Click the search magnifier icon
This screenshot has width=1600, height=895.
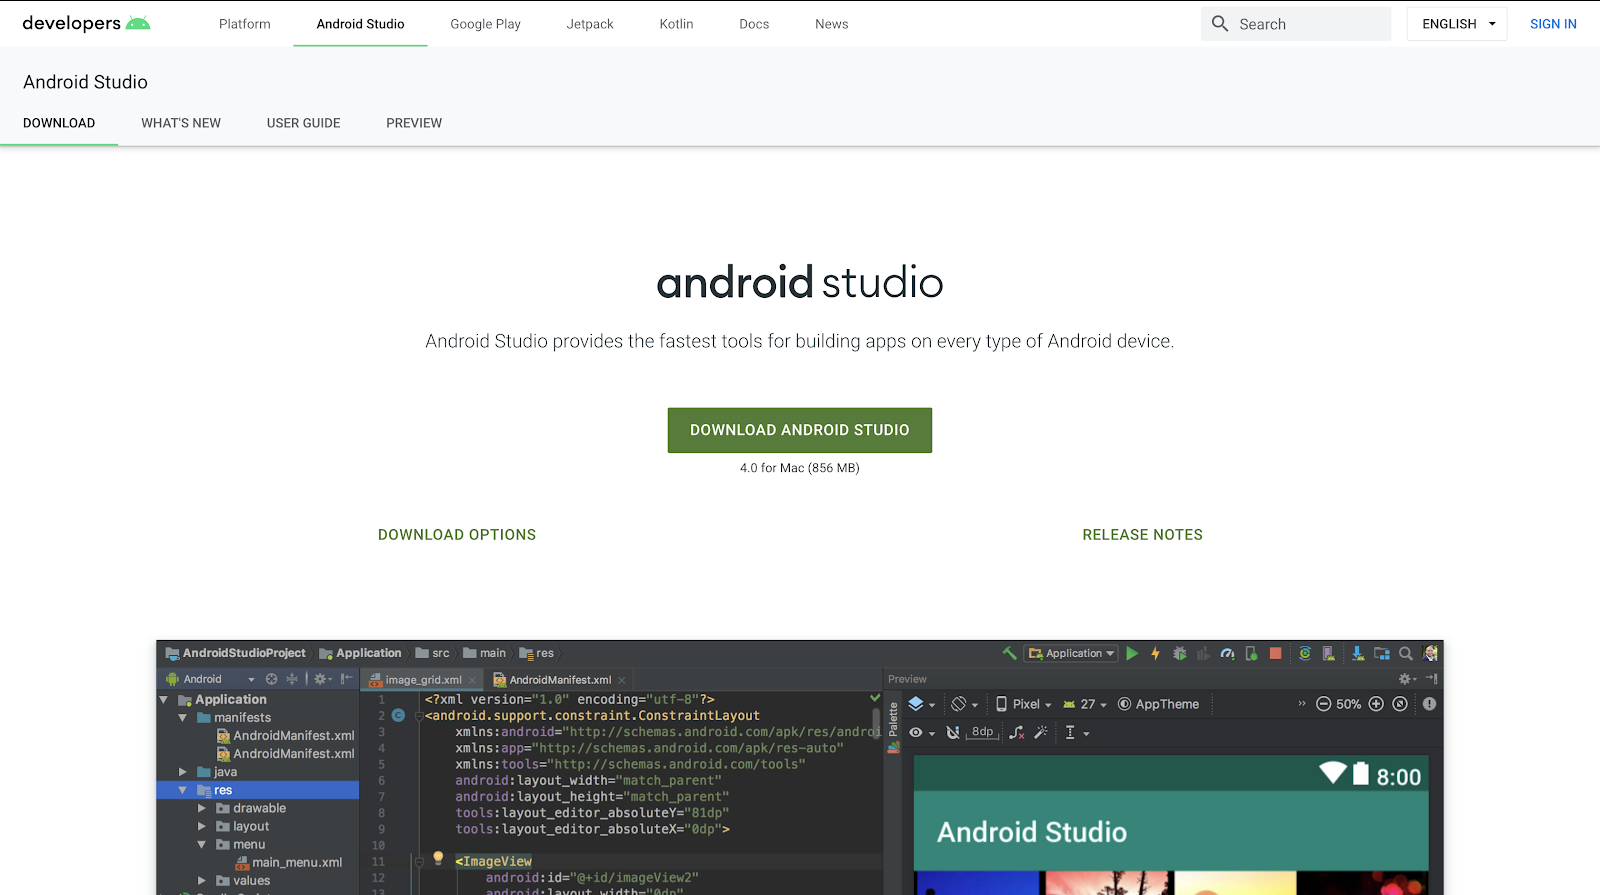1220,24
